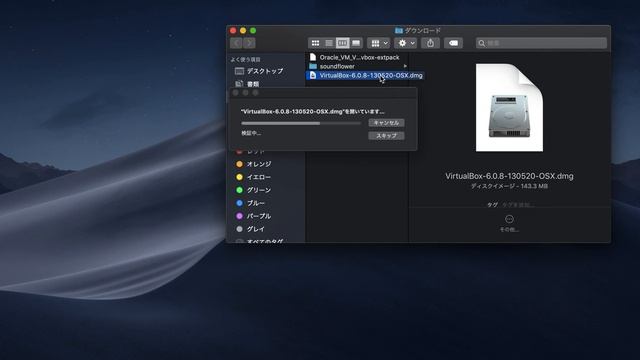Image resolution: width=640 pixels, height=360 pixels.
Task: Click the Finder search field
Action: [x=541, y=43]
